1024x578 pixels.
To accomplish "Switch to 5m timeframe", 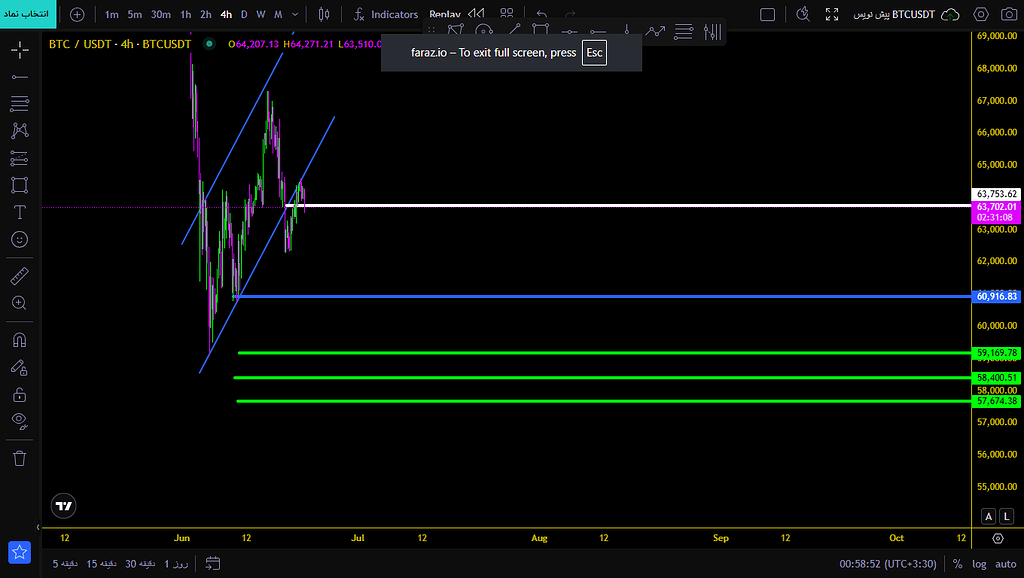I will (x=135, y=14).
